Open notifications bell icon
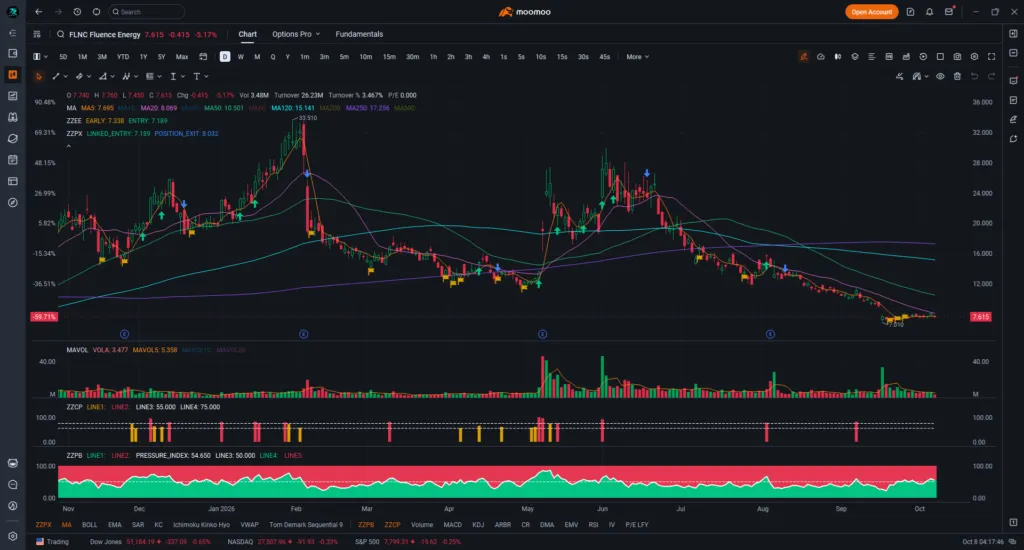Screen dimensions: 1024x550 tap(929, 12)
